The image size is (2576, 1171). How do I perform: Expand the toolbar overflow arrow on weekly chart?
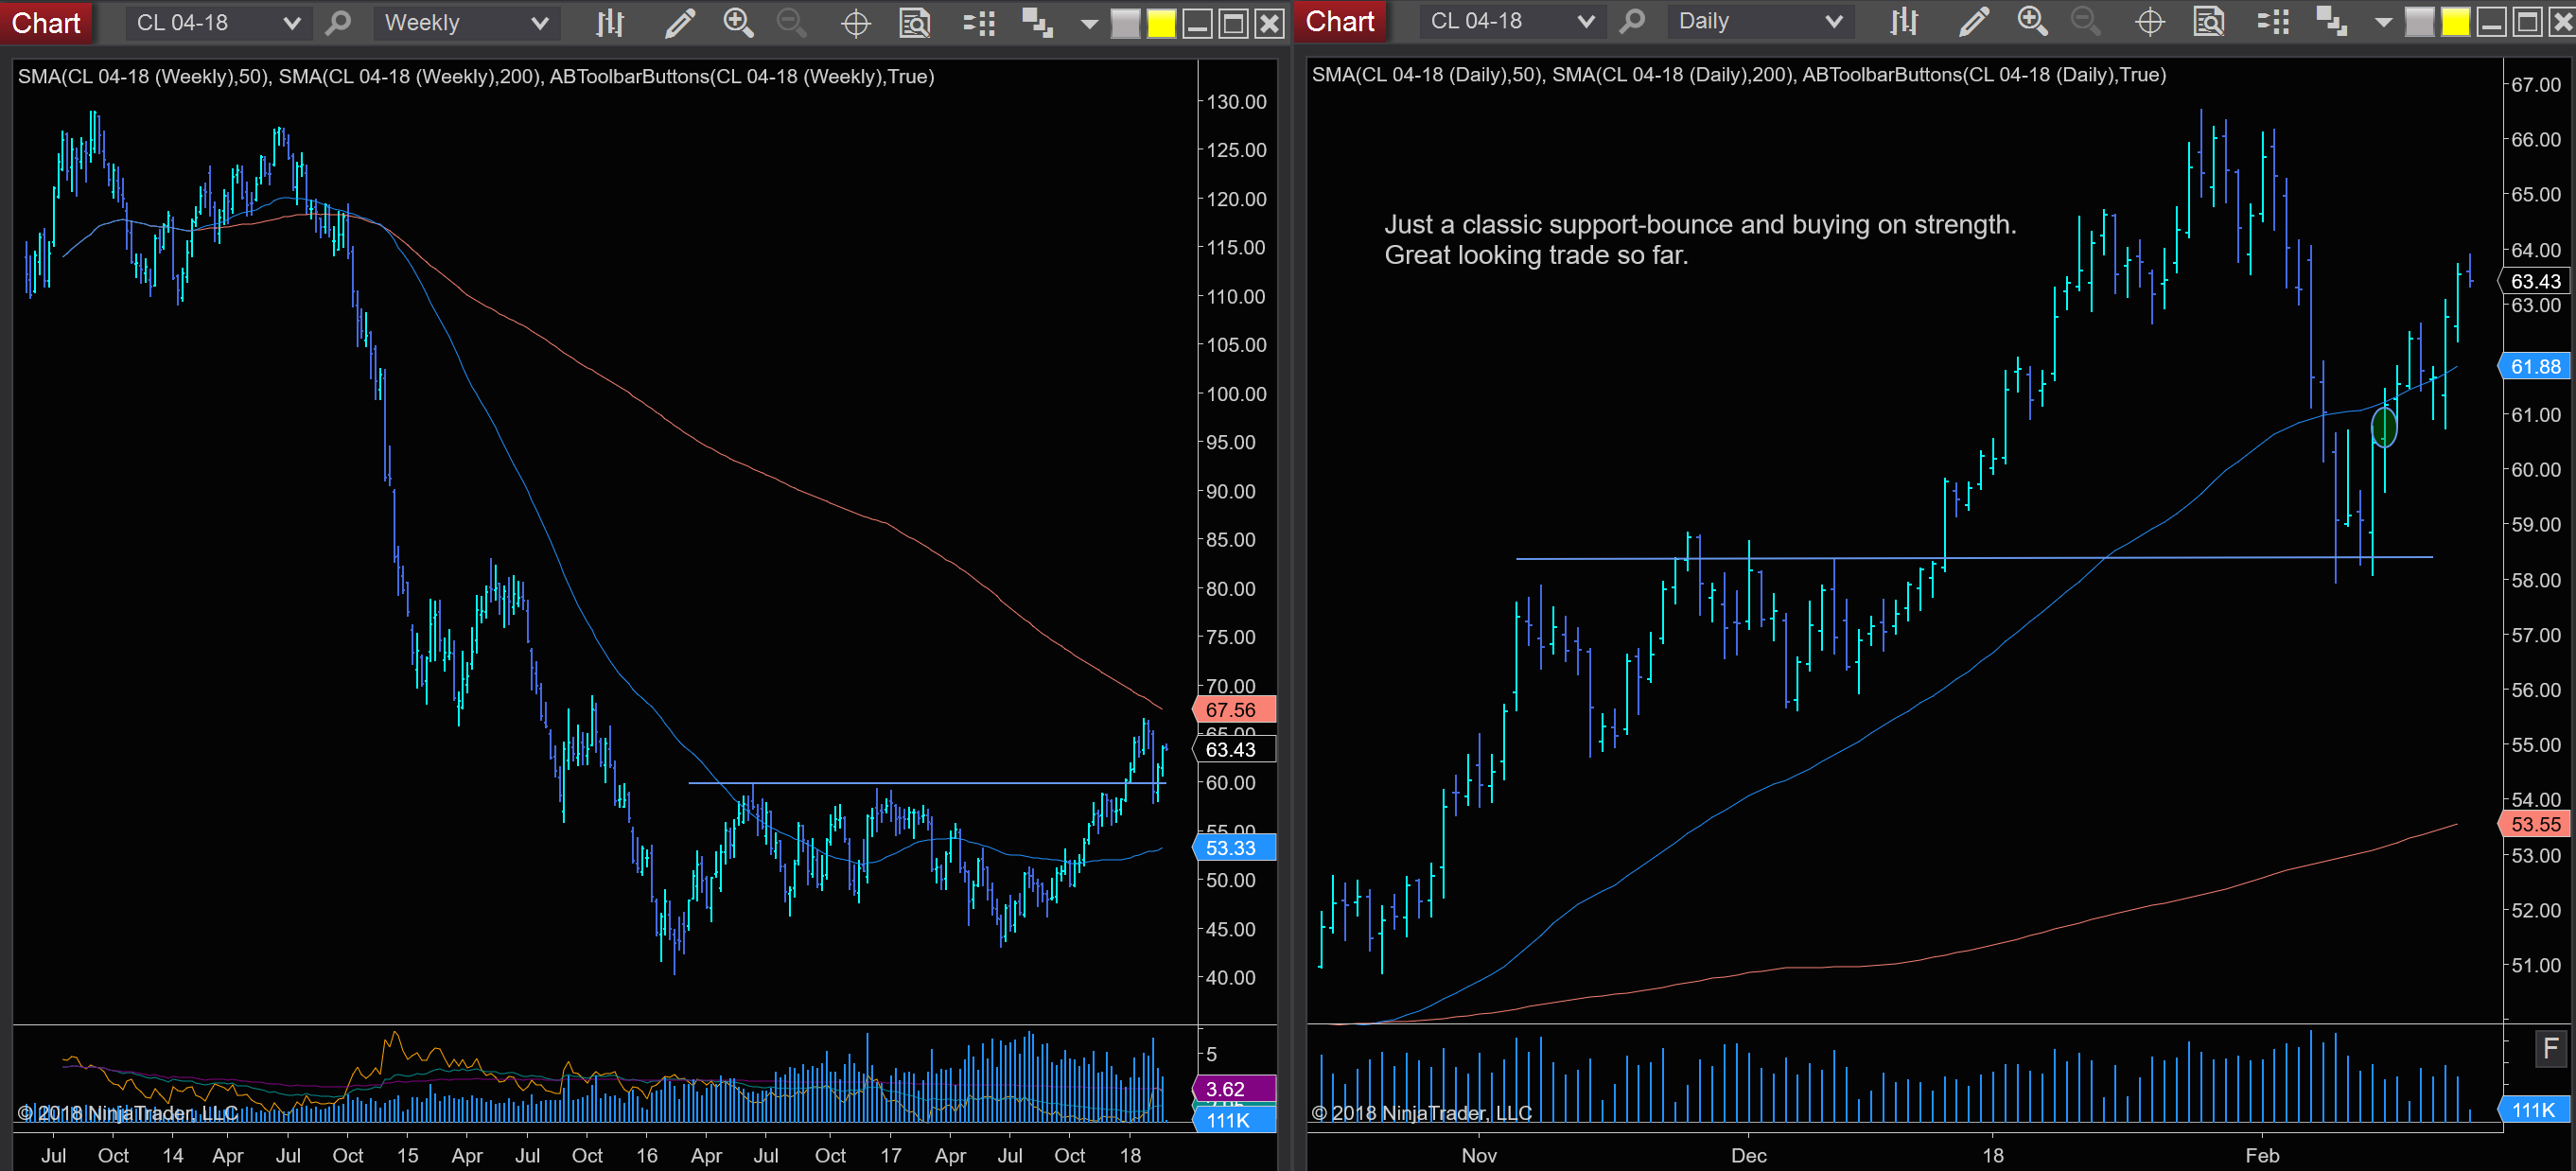1089,24
